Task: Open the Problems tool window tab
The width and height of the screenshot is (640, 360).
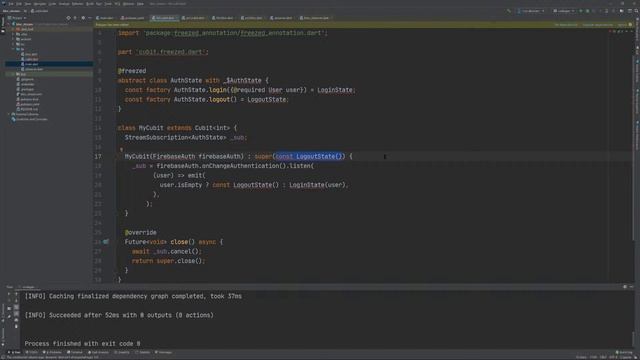Action: coord(52,352)
